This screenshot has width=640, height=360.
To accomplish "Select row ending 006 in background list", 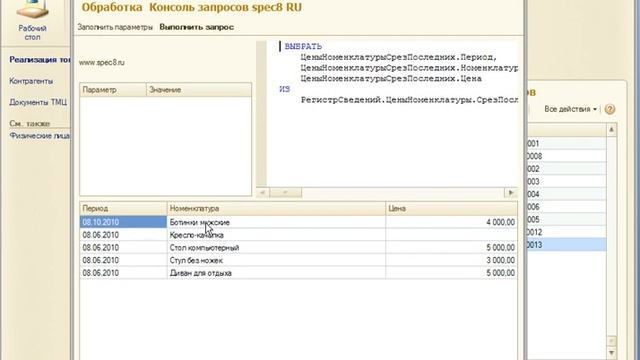I will (x=567, y=207).
